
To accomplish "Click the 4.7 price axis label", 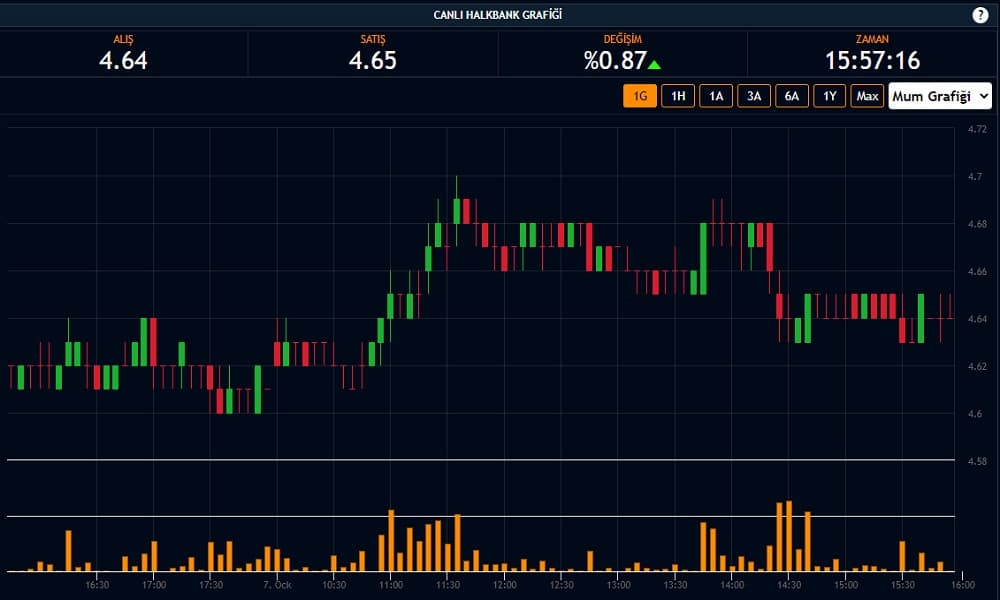I will coord(975,177).
